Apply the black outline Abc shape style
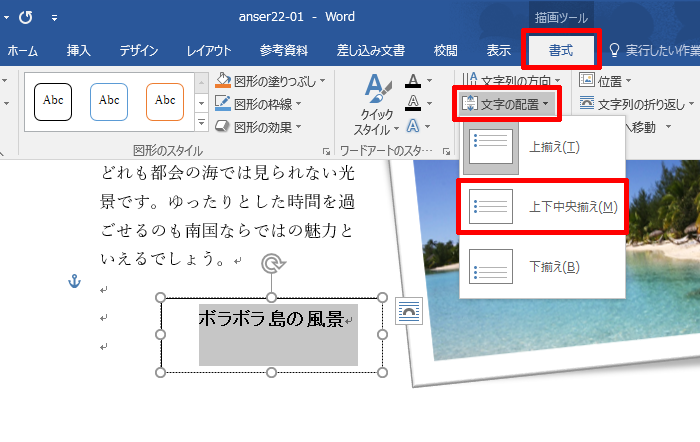The width and height of the screenshot is (700, 442). (53, 101)
